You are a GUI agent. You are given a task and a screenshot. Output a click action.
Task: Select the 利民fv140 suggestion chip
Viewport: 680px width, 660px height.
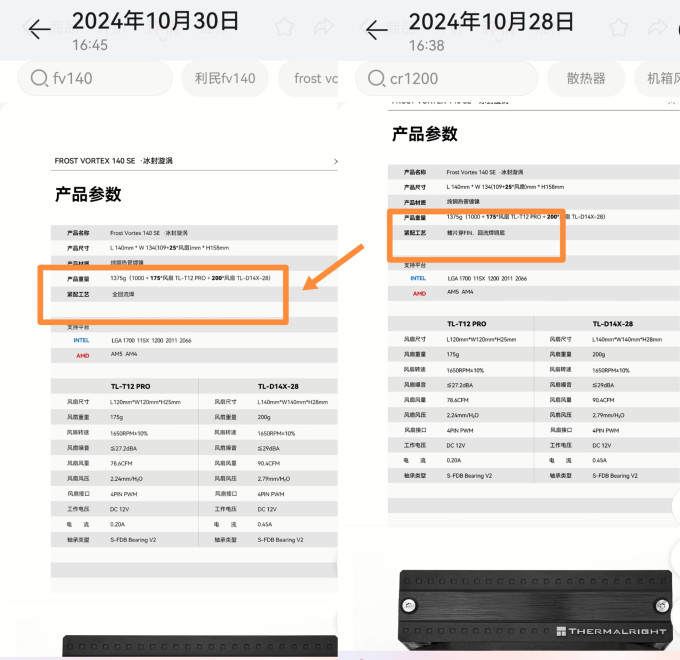pos(225,78)
